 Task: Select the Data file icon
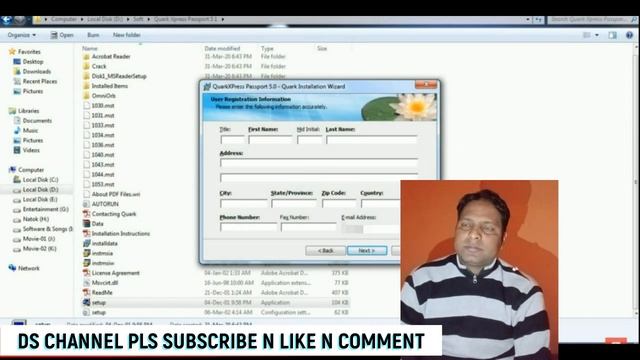point(87,223)
